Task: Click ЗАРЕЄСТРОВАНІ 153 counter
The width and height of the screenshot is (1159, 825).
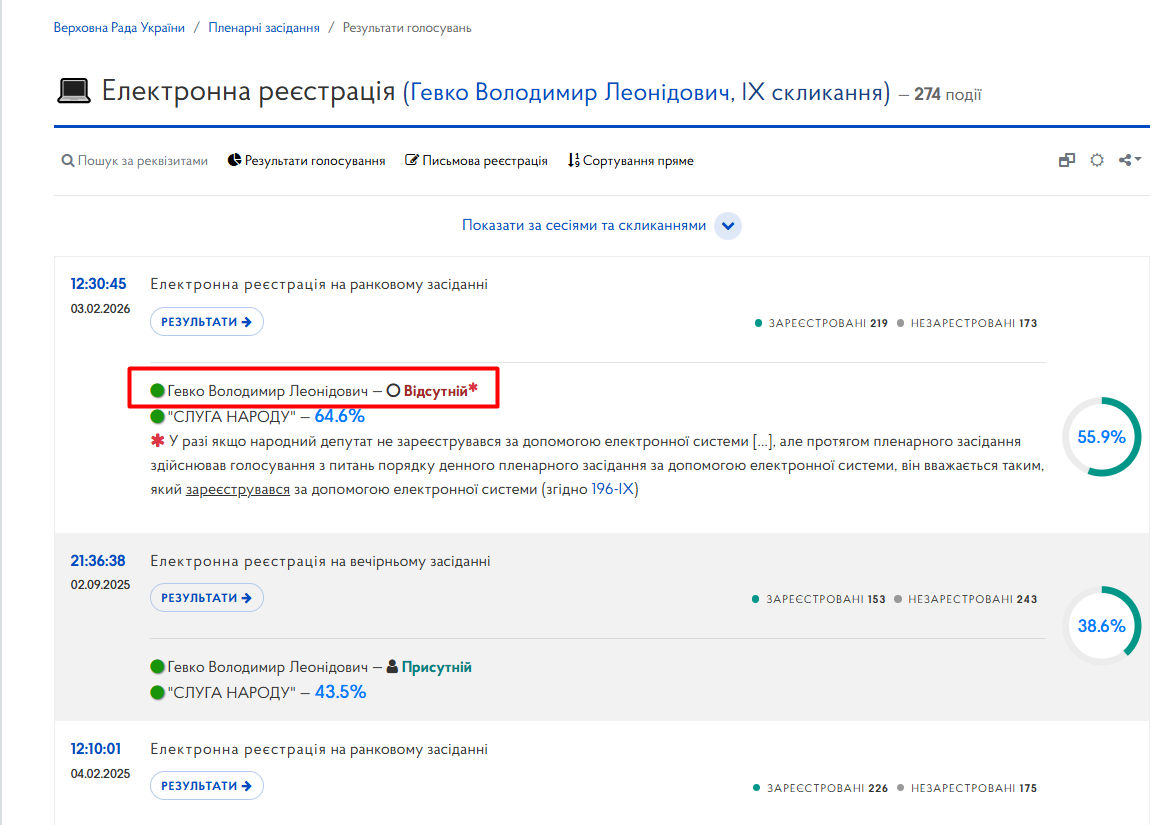Action: (x=818, y=599)
